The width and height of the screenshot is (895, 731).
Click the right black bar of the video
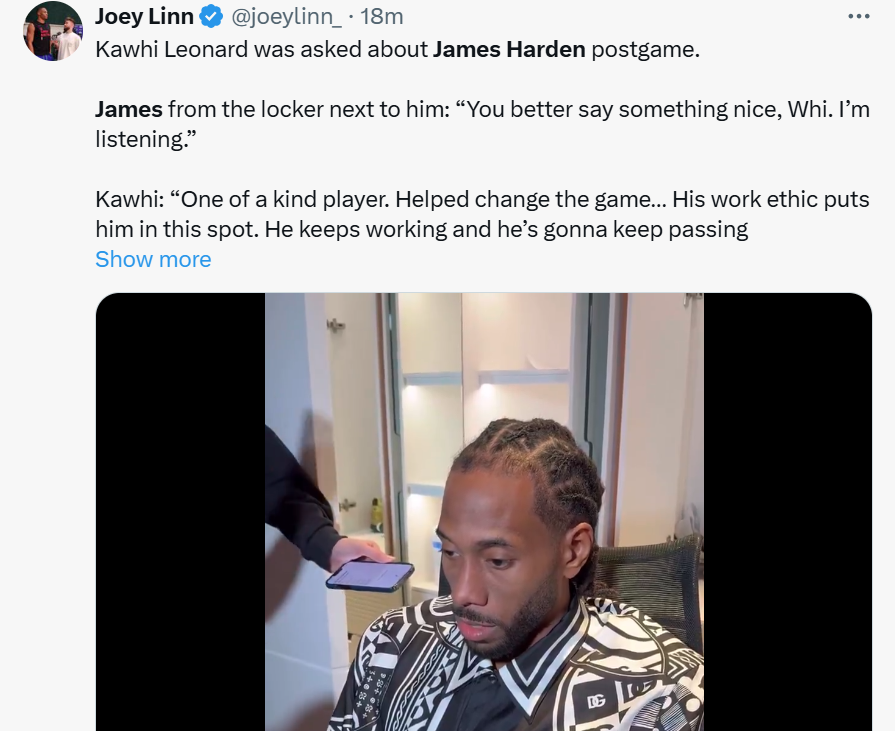(788, 511)
